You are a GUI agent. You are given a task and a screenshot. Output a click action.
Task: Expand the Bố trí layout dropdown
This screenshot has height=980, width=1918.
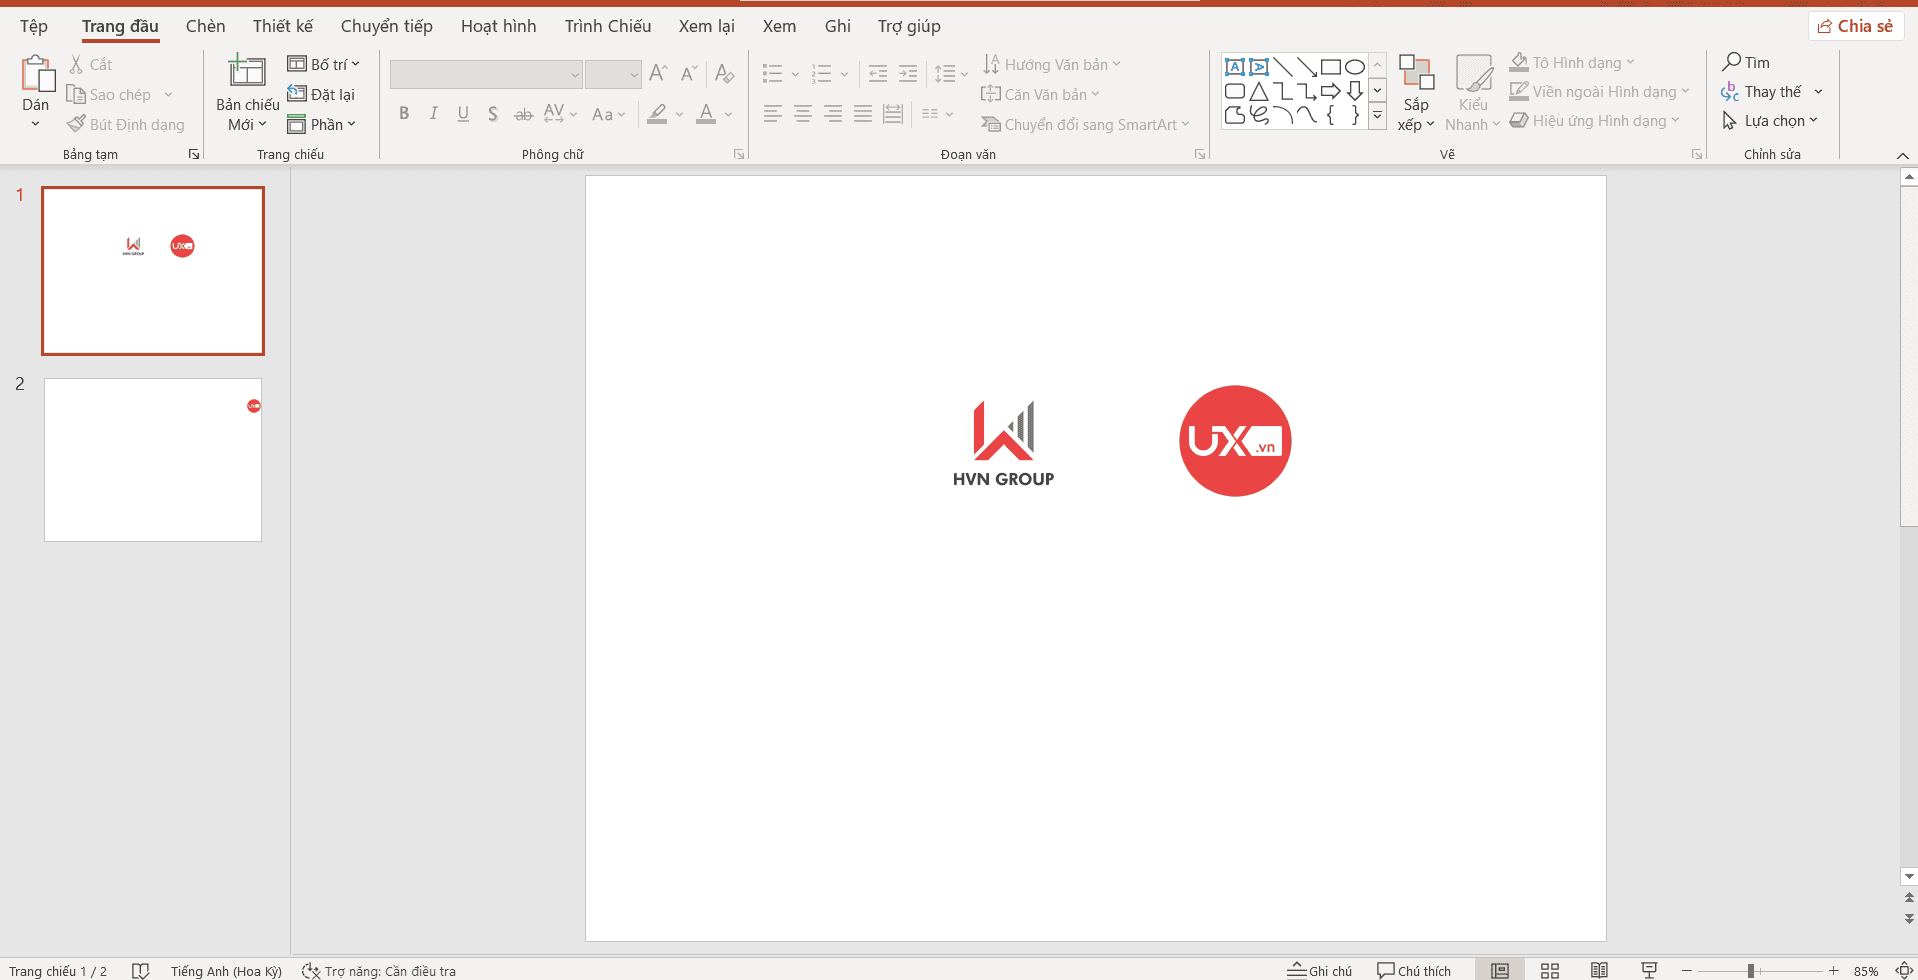click(323, 64)
